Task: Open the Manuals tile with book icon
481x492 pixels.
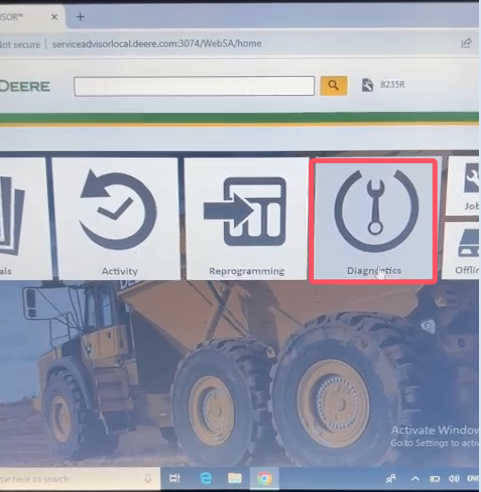Action: (23, 219)
